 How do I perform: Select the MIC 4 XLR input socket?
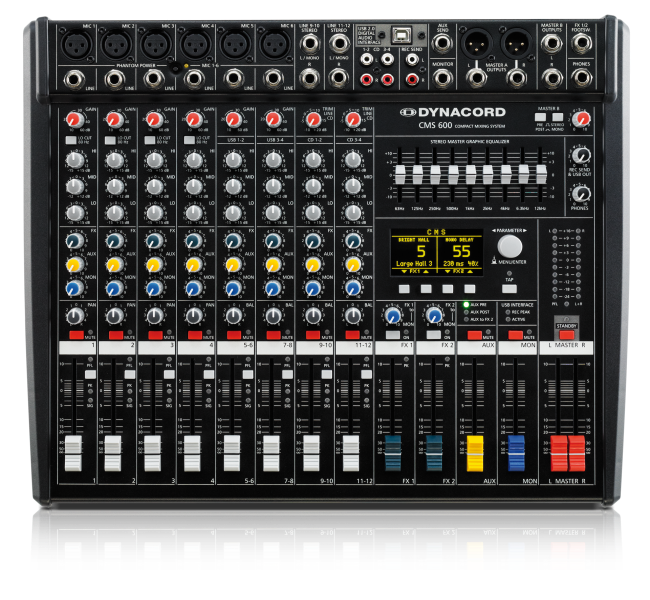196,44
